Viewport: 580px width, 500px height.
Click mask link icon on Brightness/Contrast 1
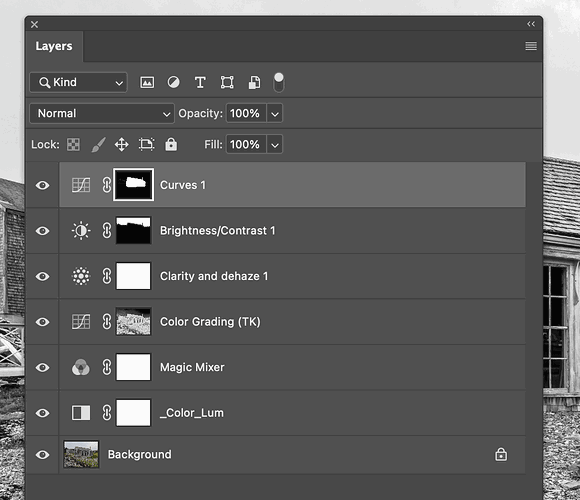tap(107, 231)
